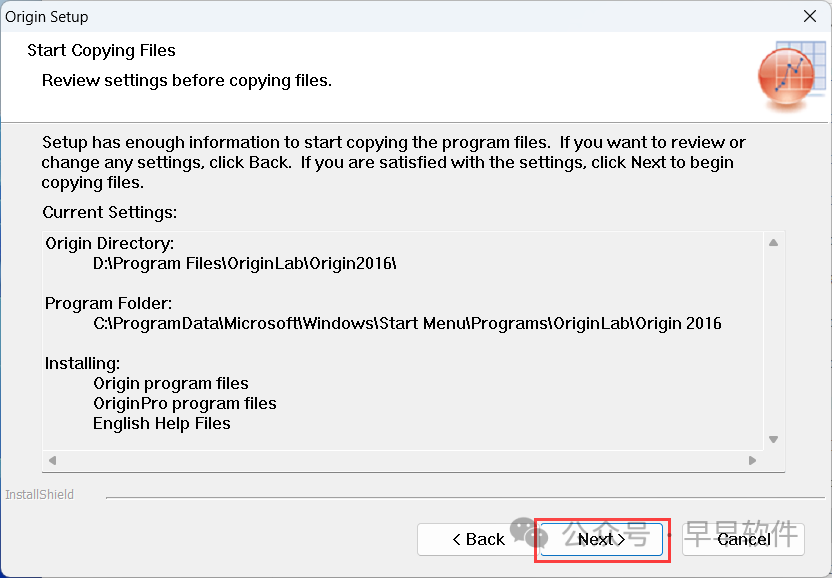Cancel the Origin installation
This screenshot has width=832, height=578.
(743, 539)
